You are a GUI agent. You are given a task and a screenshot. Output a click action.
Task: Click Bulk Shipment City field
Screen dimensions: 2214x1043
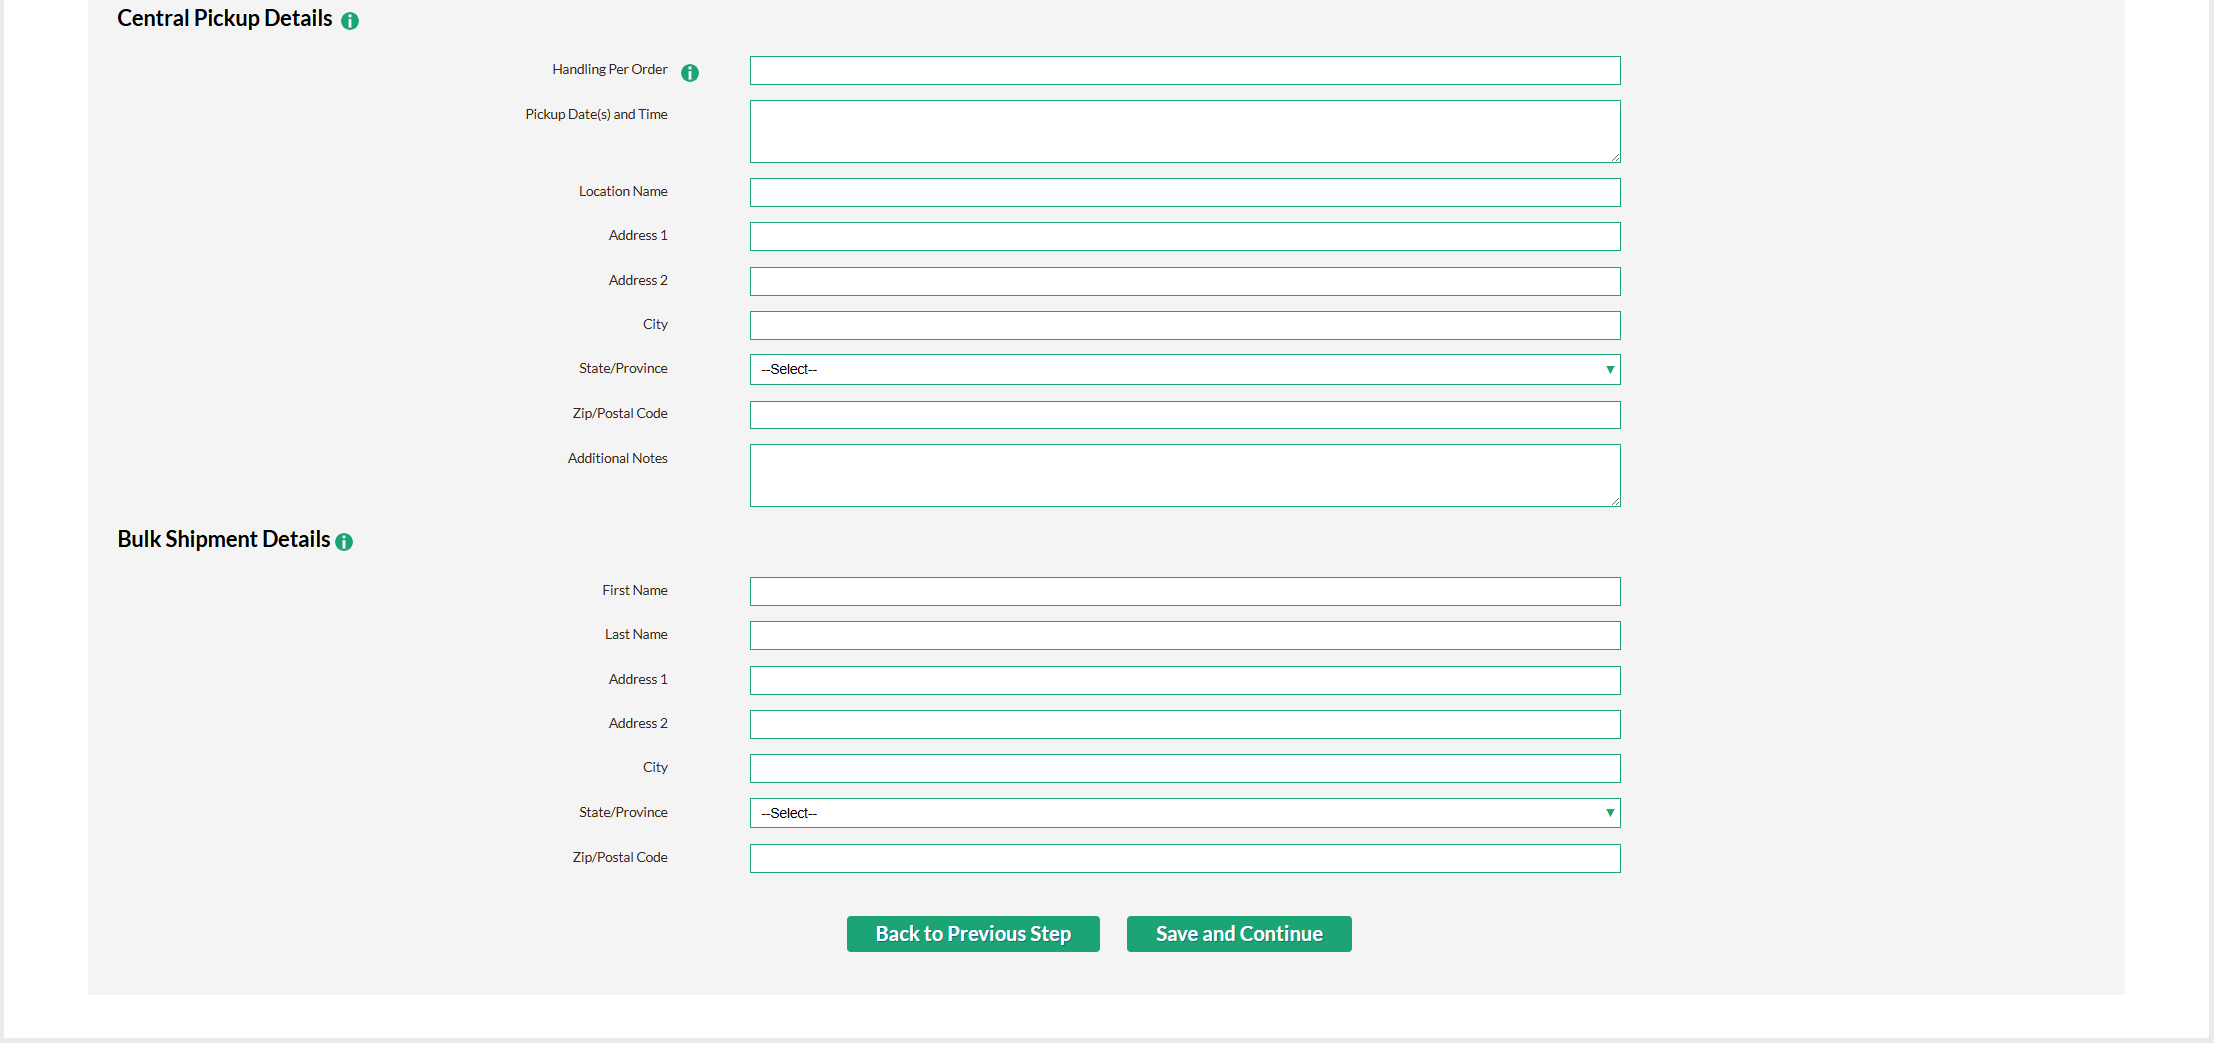(x=1184, y=769)
